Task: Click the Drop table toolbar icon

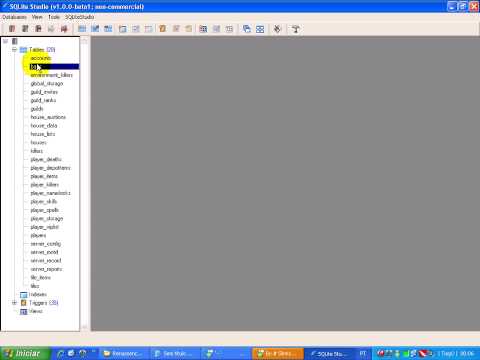Action: (108, 29)
